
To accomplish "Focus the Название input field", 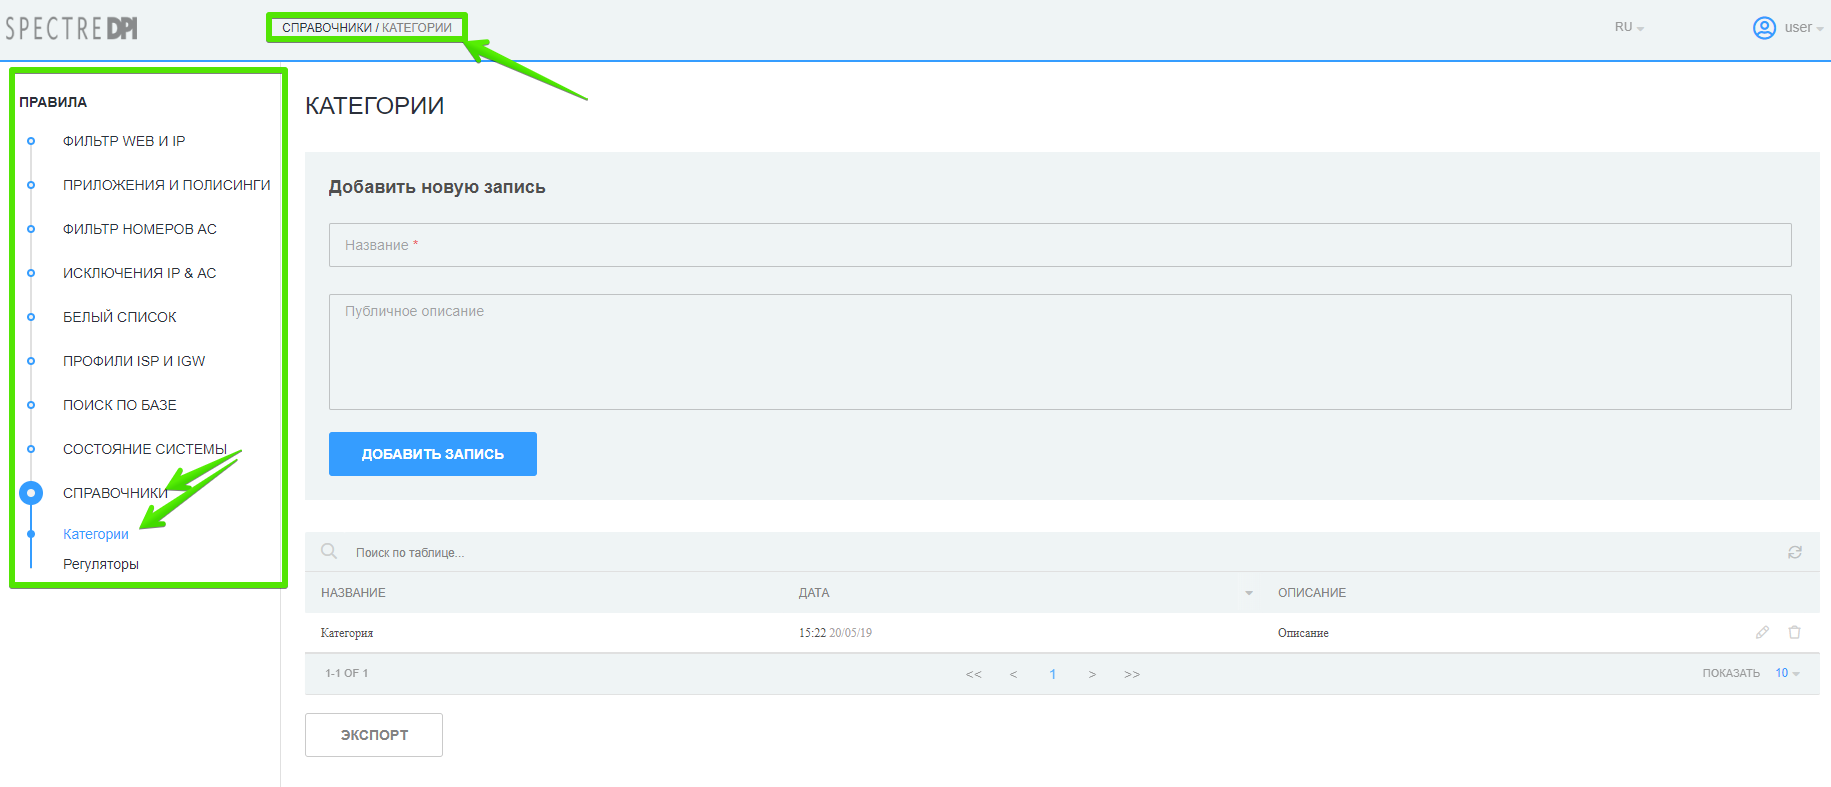I will (1059, 245).
